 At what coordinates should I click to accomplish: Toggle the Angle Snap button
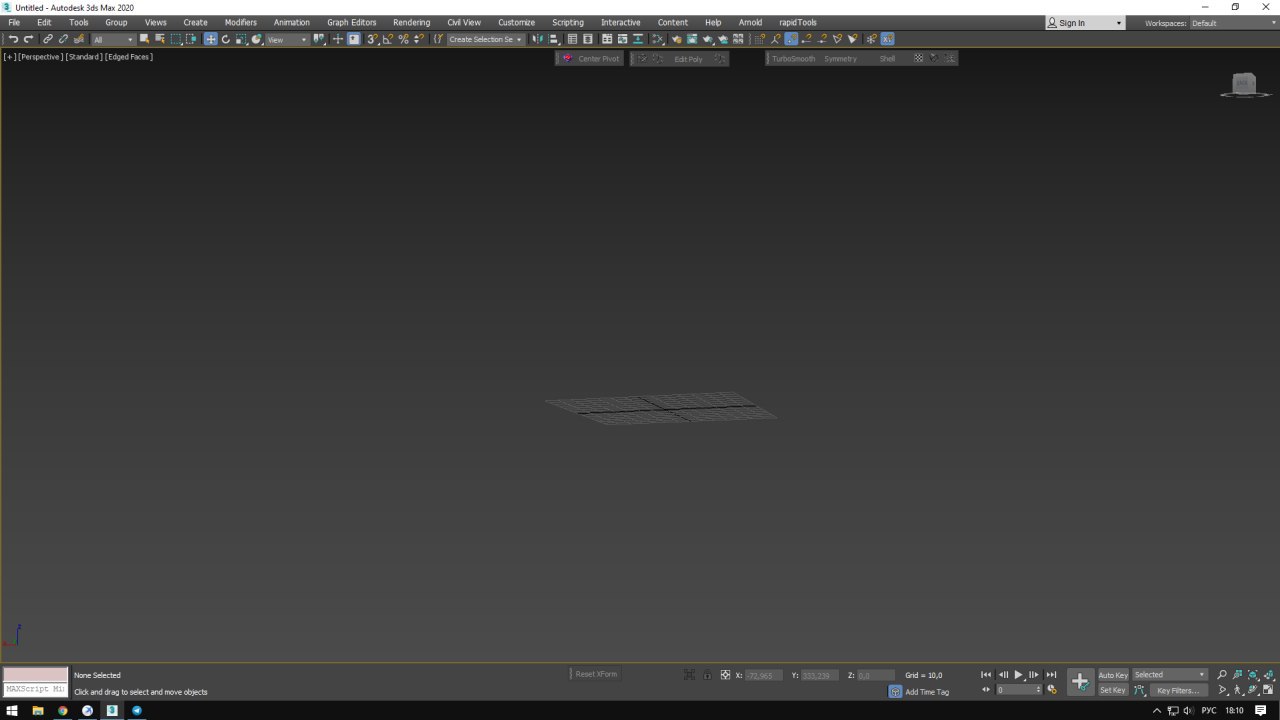[x=388, y=39]
